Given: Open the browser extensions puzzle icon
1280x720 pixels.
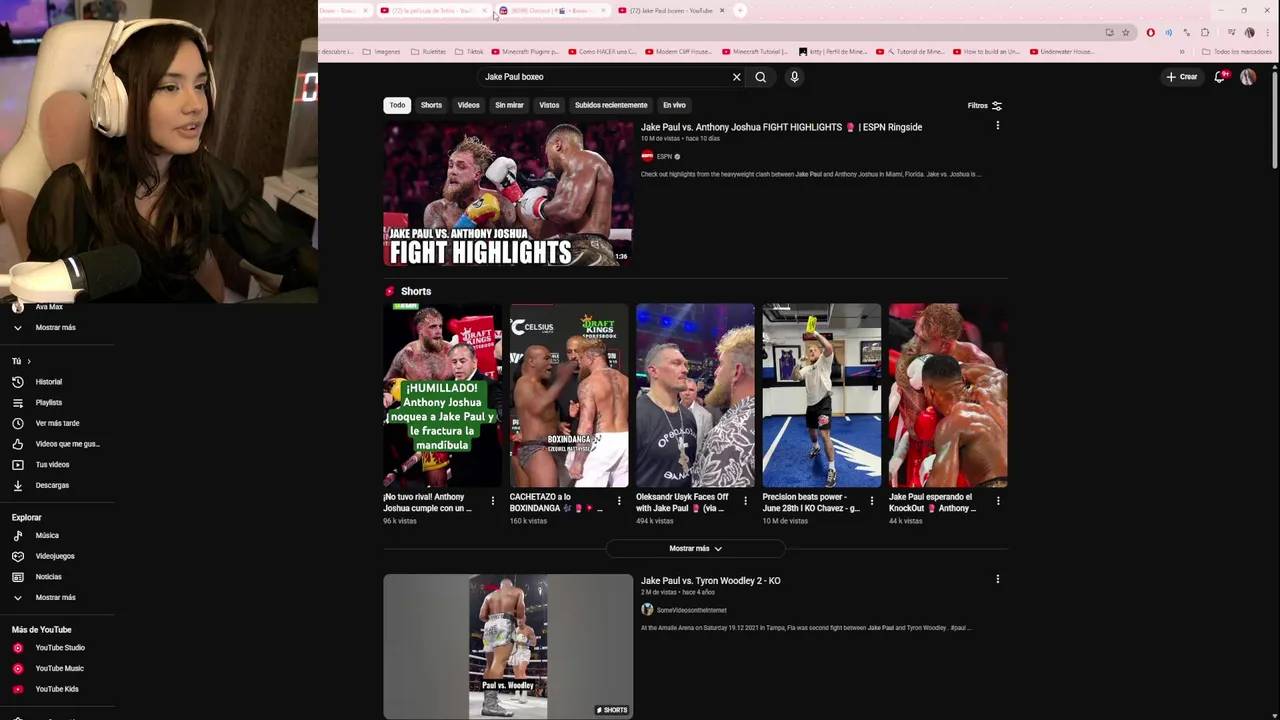Looking at the screenshot, I should click(1205, 32).
